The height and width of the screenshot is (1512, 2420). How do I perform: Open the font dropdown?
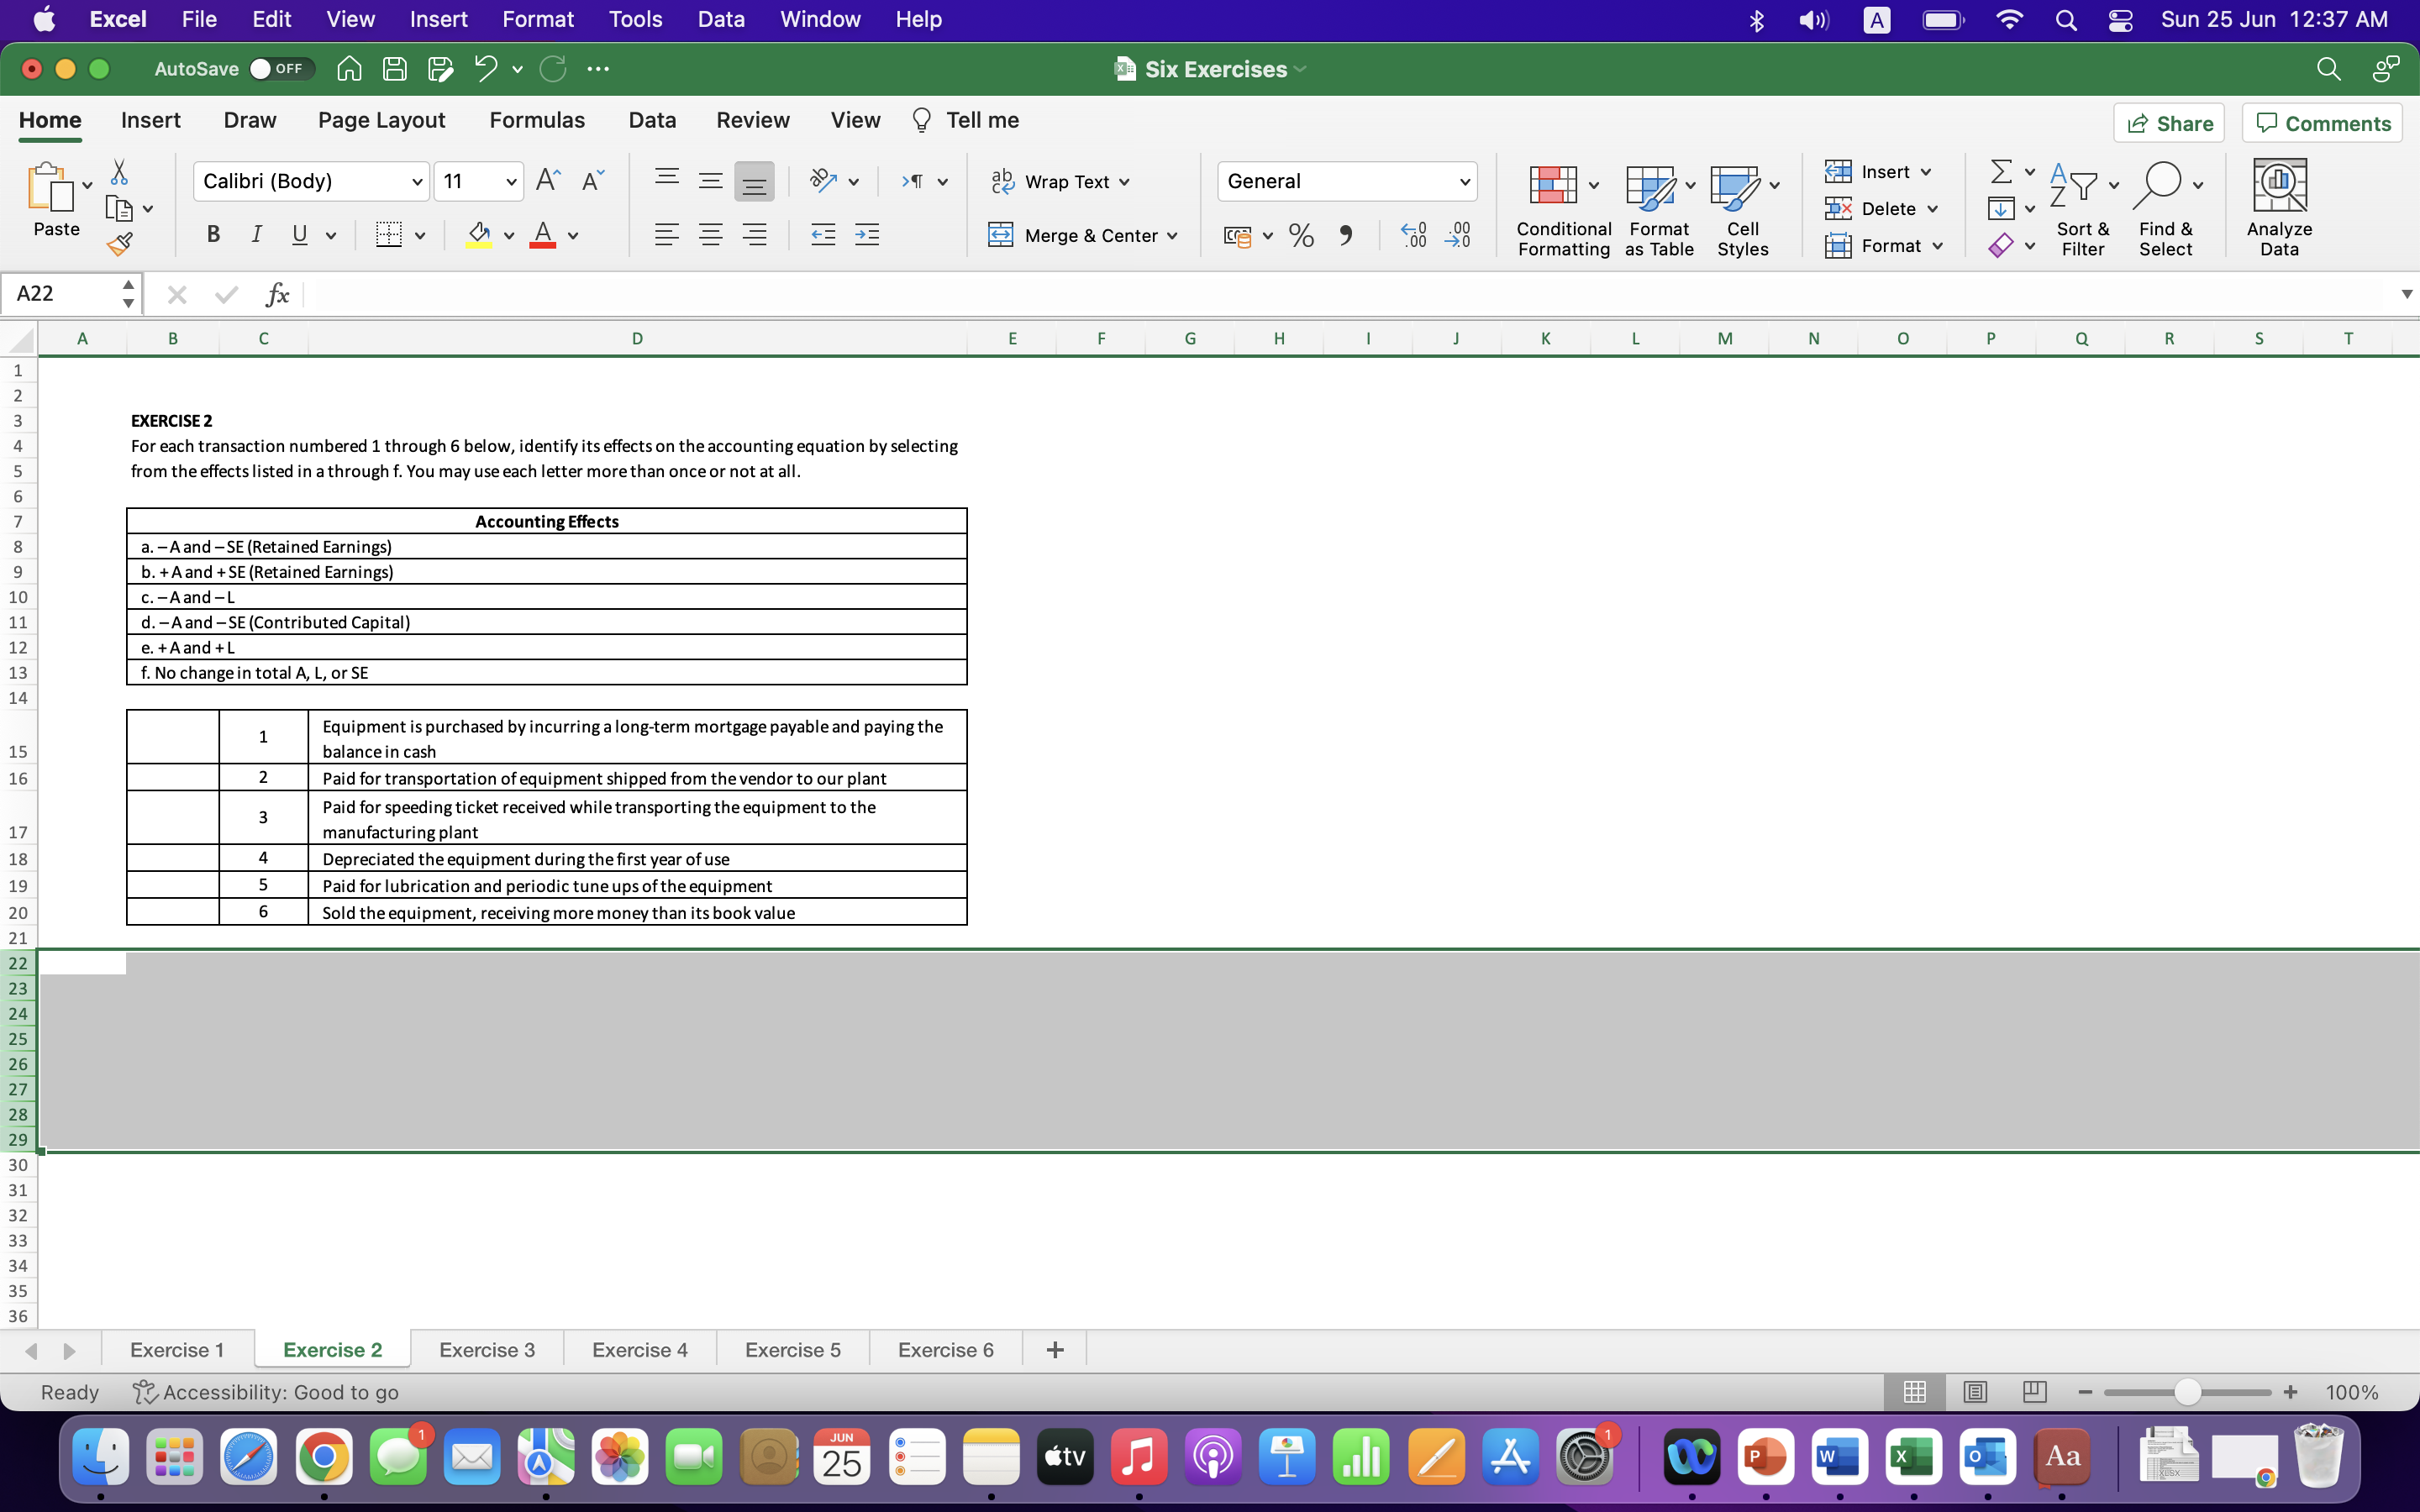[417, 181]
